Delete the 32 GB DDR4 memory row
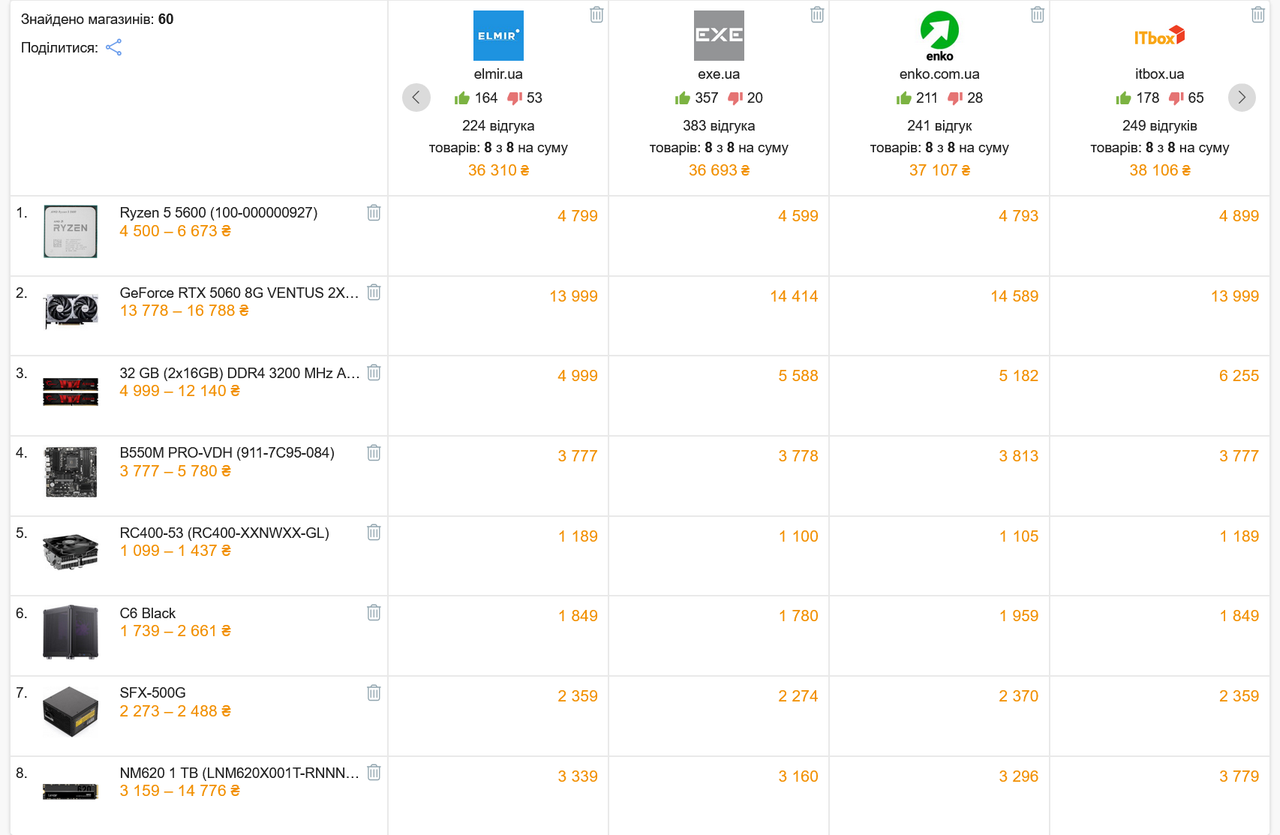 click(x=374, y=372)
